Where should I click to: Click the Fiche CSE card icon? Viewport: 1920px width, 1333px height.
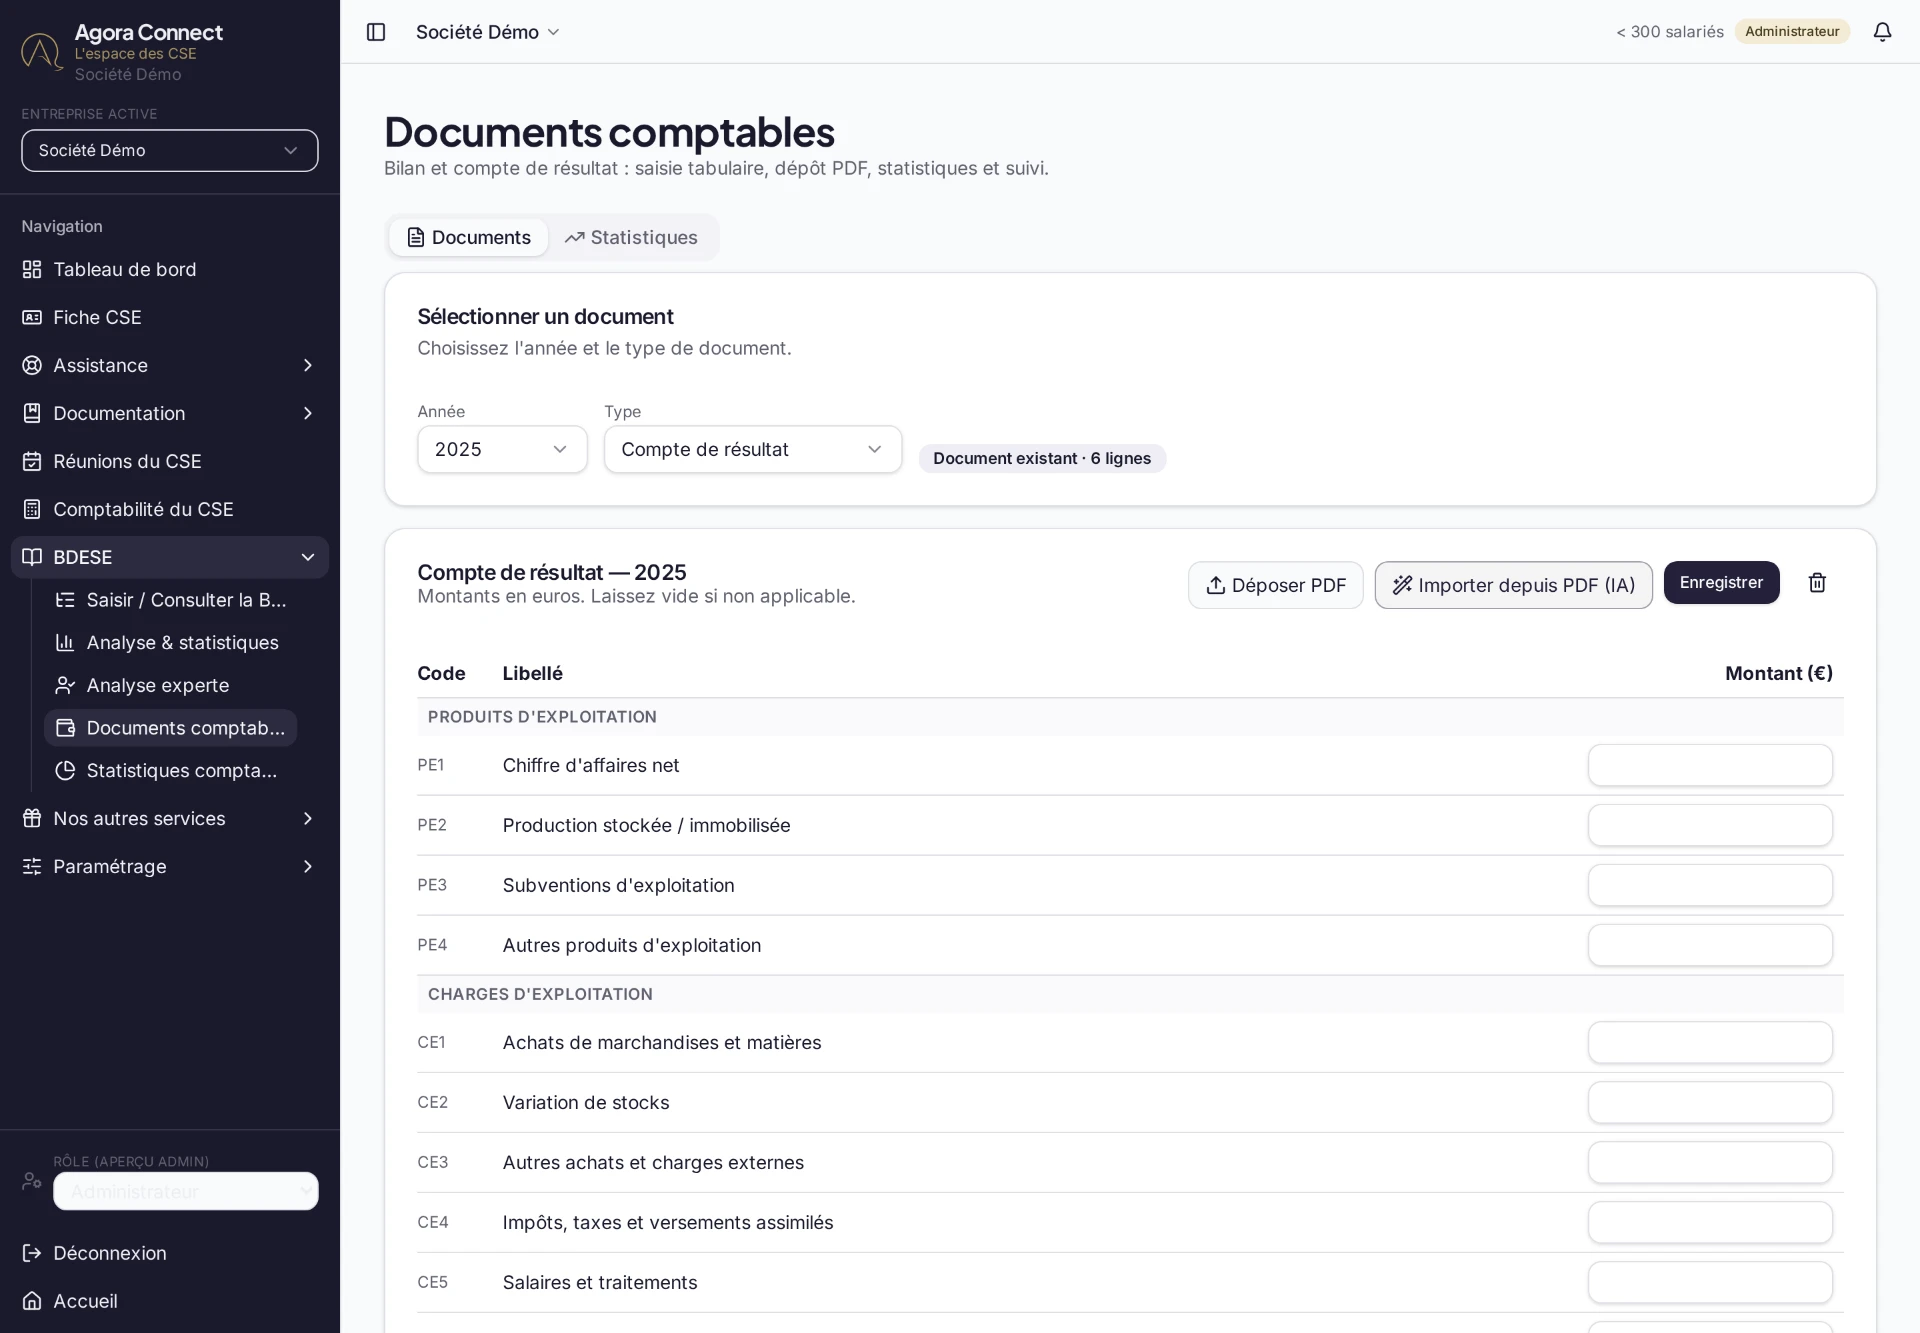32,317
